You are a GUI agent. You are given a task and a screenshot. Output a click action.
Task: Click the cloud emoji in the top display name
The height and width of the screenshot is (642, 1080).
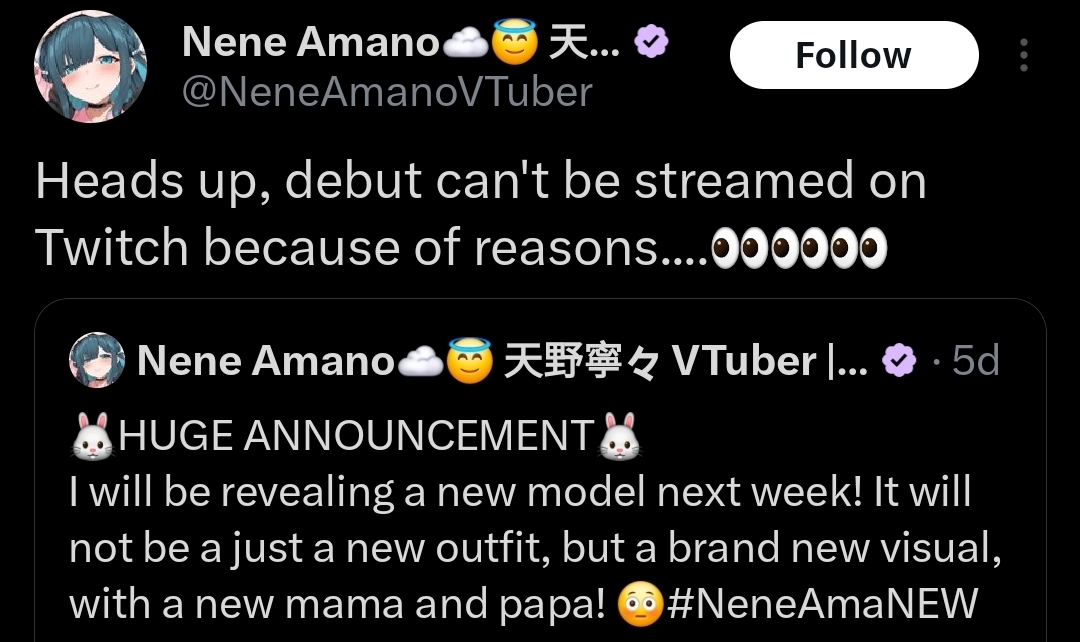(465, 43)
